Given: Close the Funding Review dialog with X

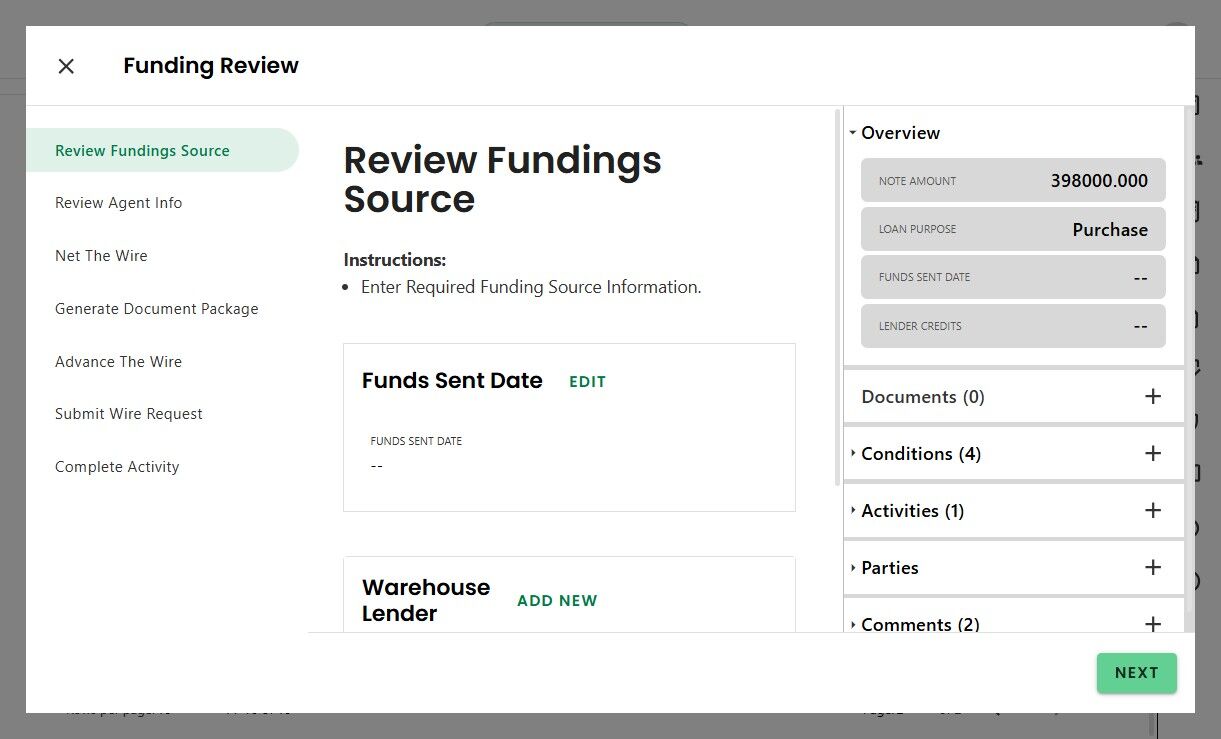Looking at the screenshot, I should point(66,66).
